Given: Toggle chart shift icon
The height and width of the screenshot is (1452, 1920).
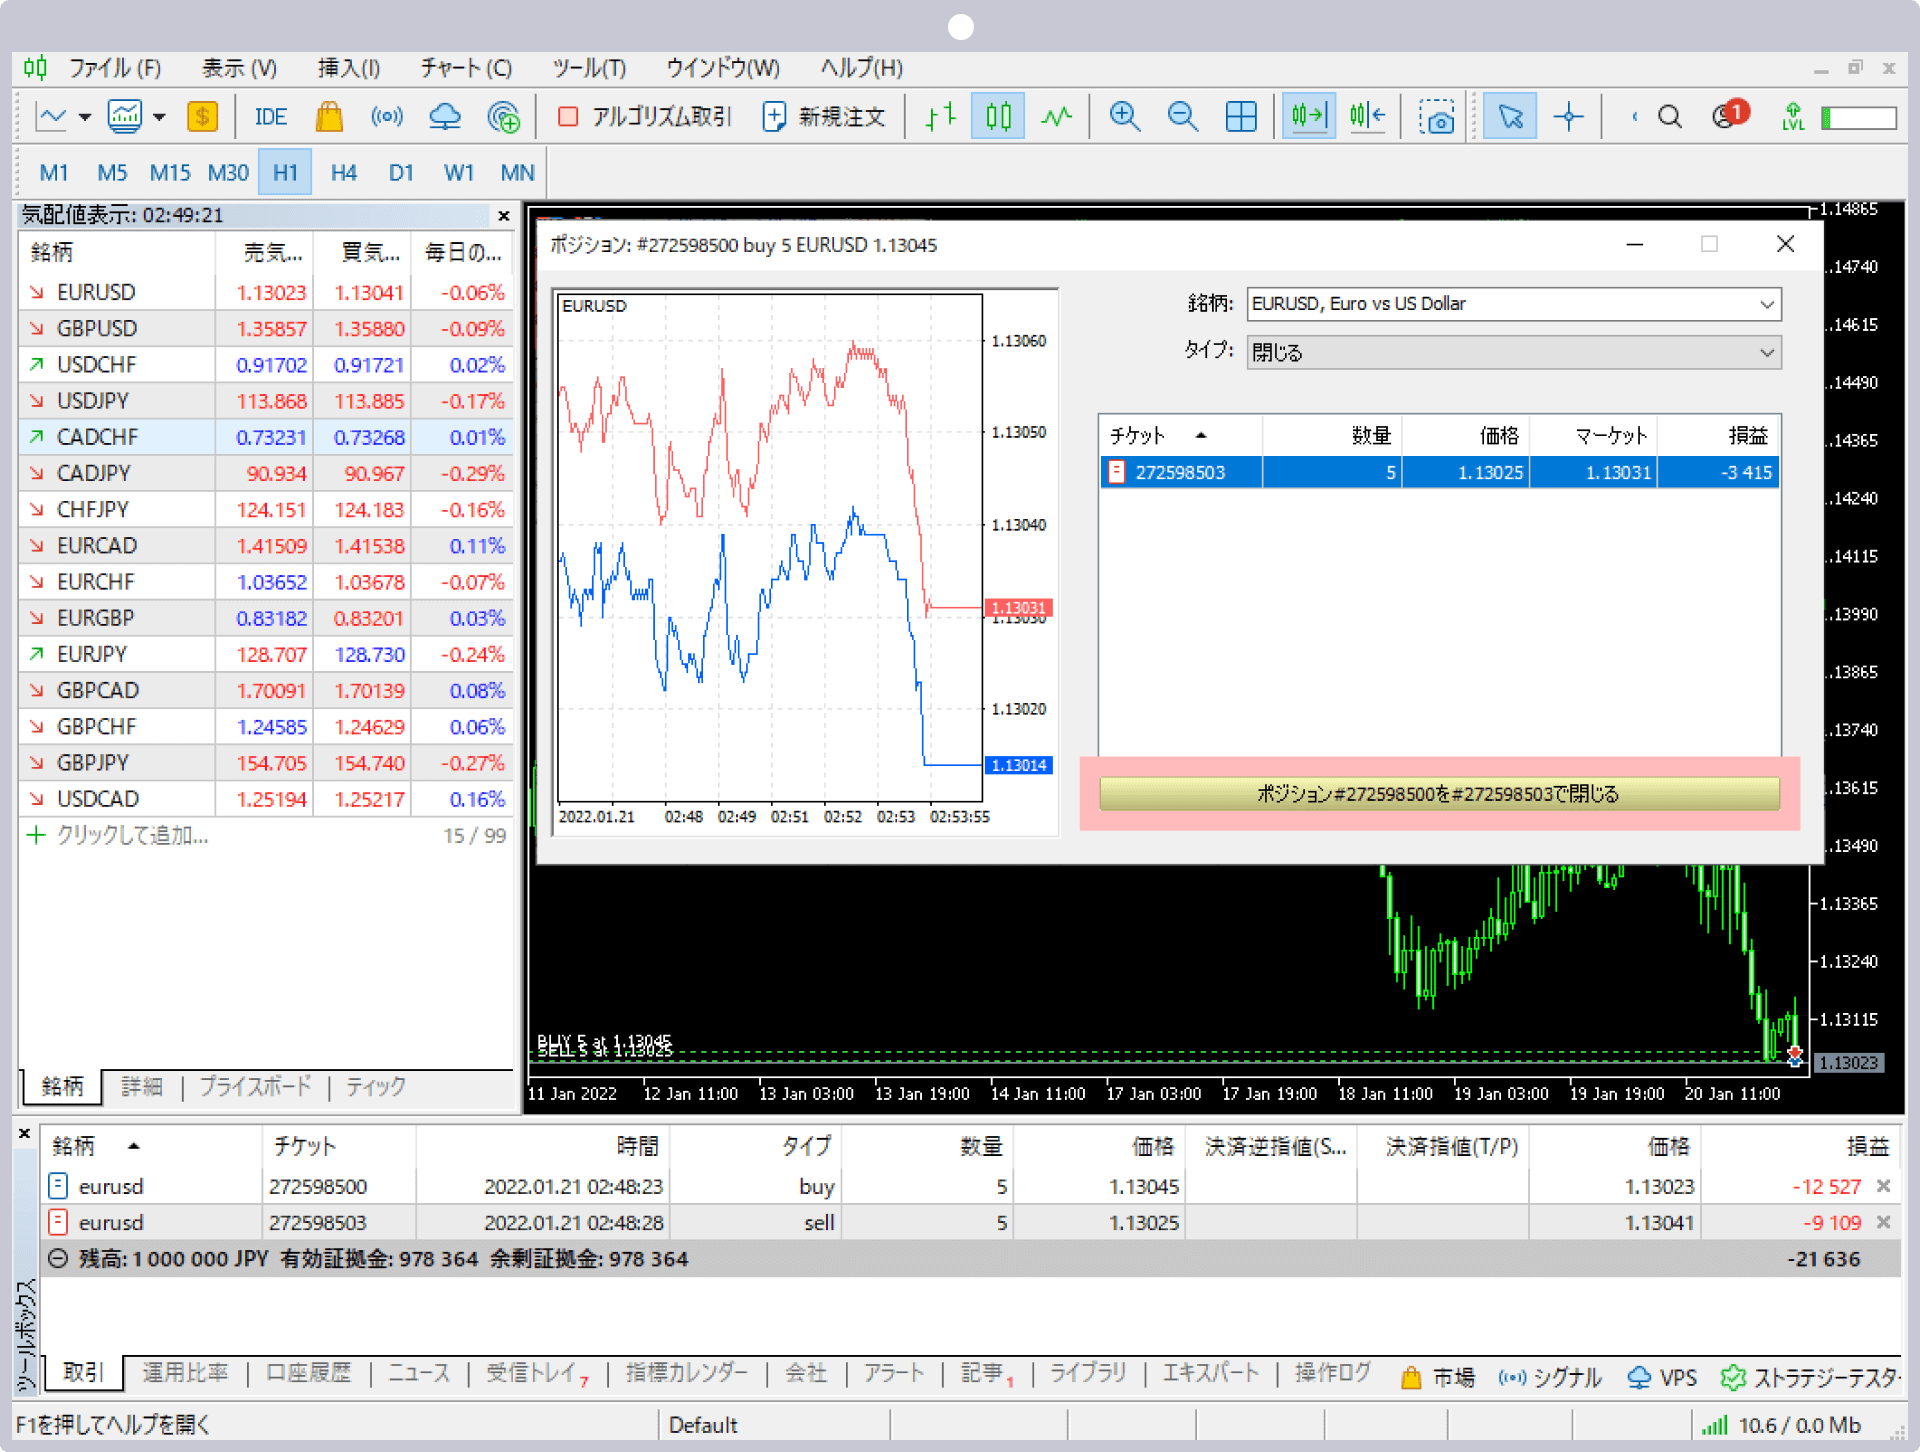Looking at the screenshot, I should pyautogui.click(x=1367, y=117).
